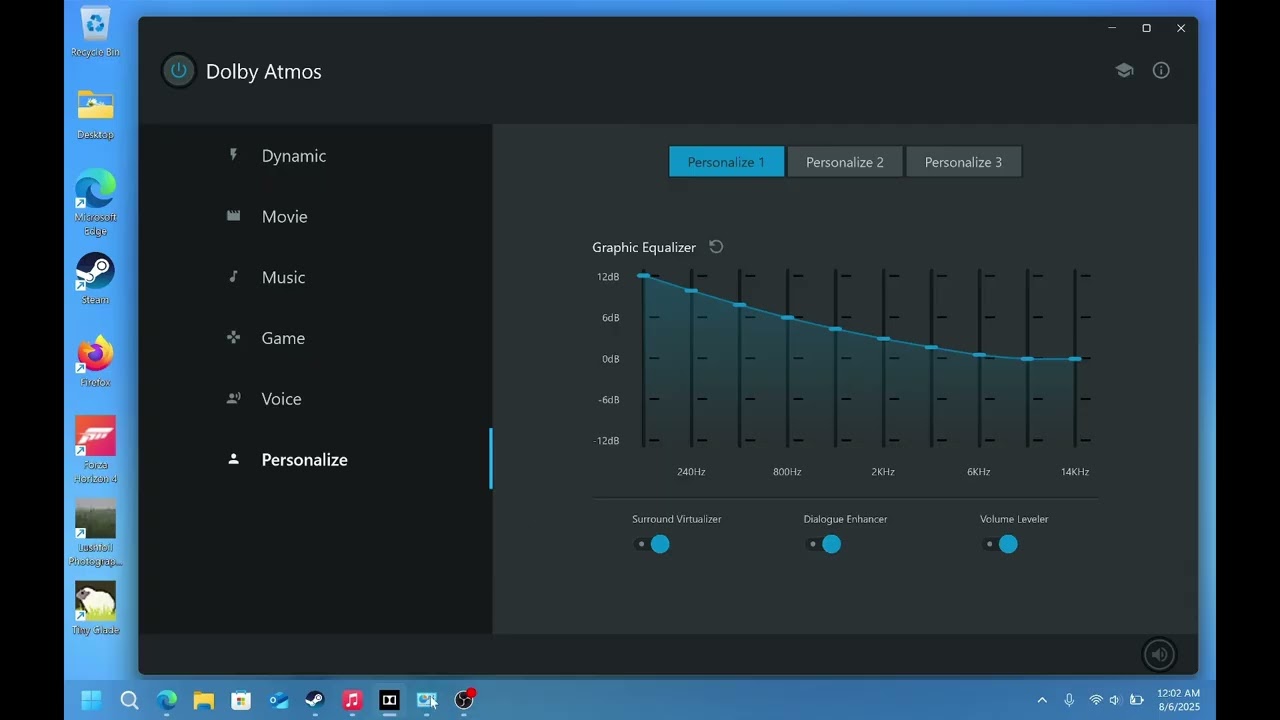Click the Personalize person icon in the sidebar
This screenshot has height=720, width=1280.
[x=234, y=459]
